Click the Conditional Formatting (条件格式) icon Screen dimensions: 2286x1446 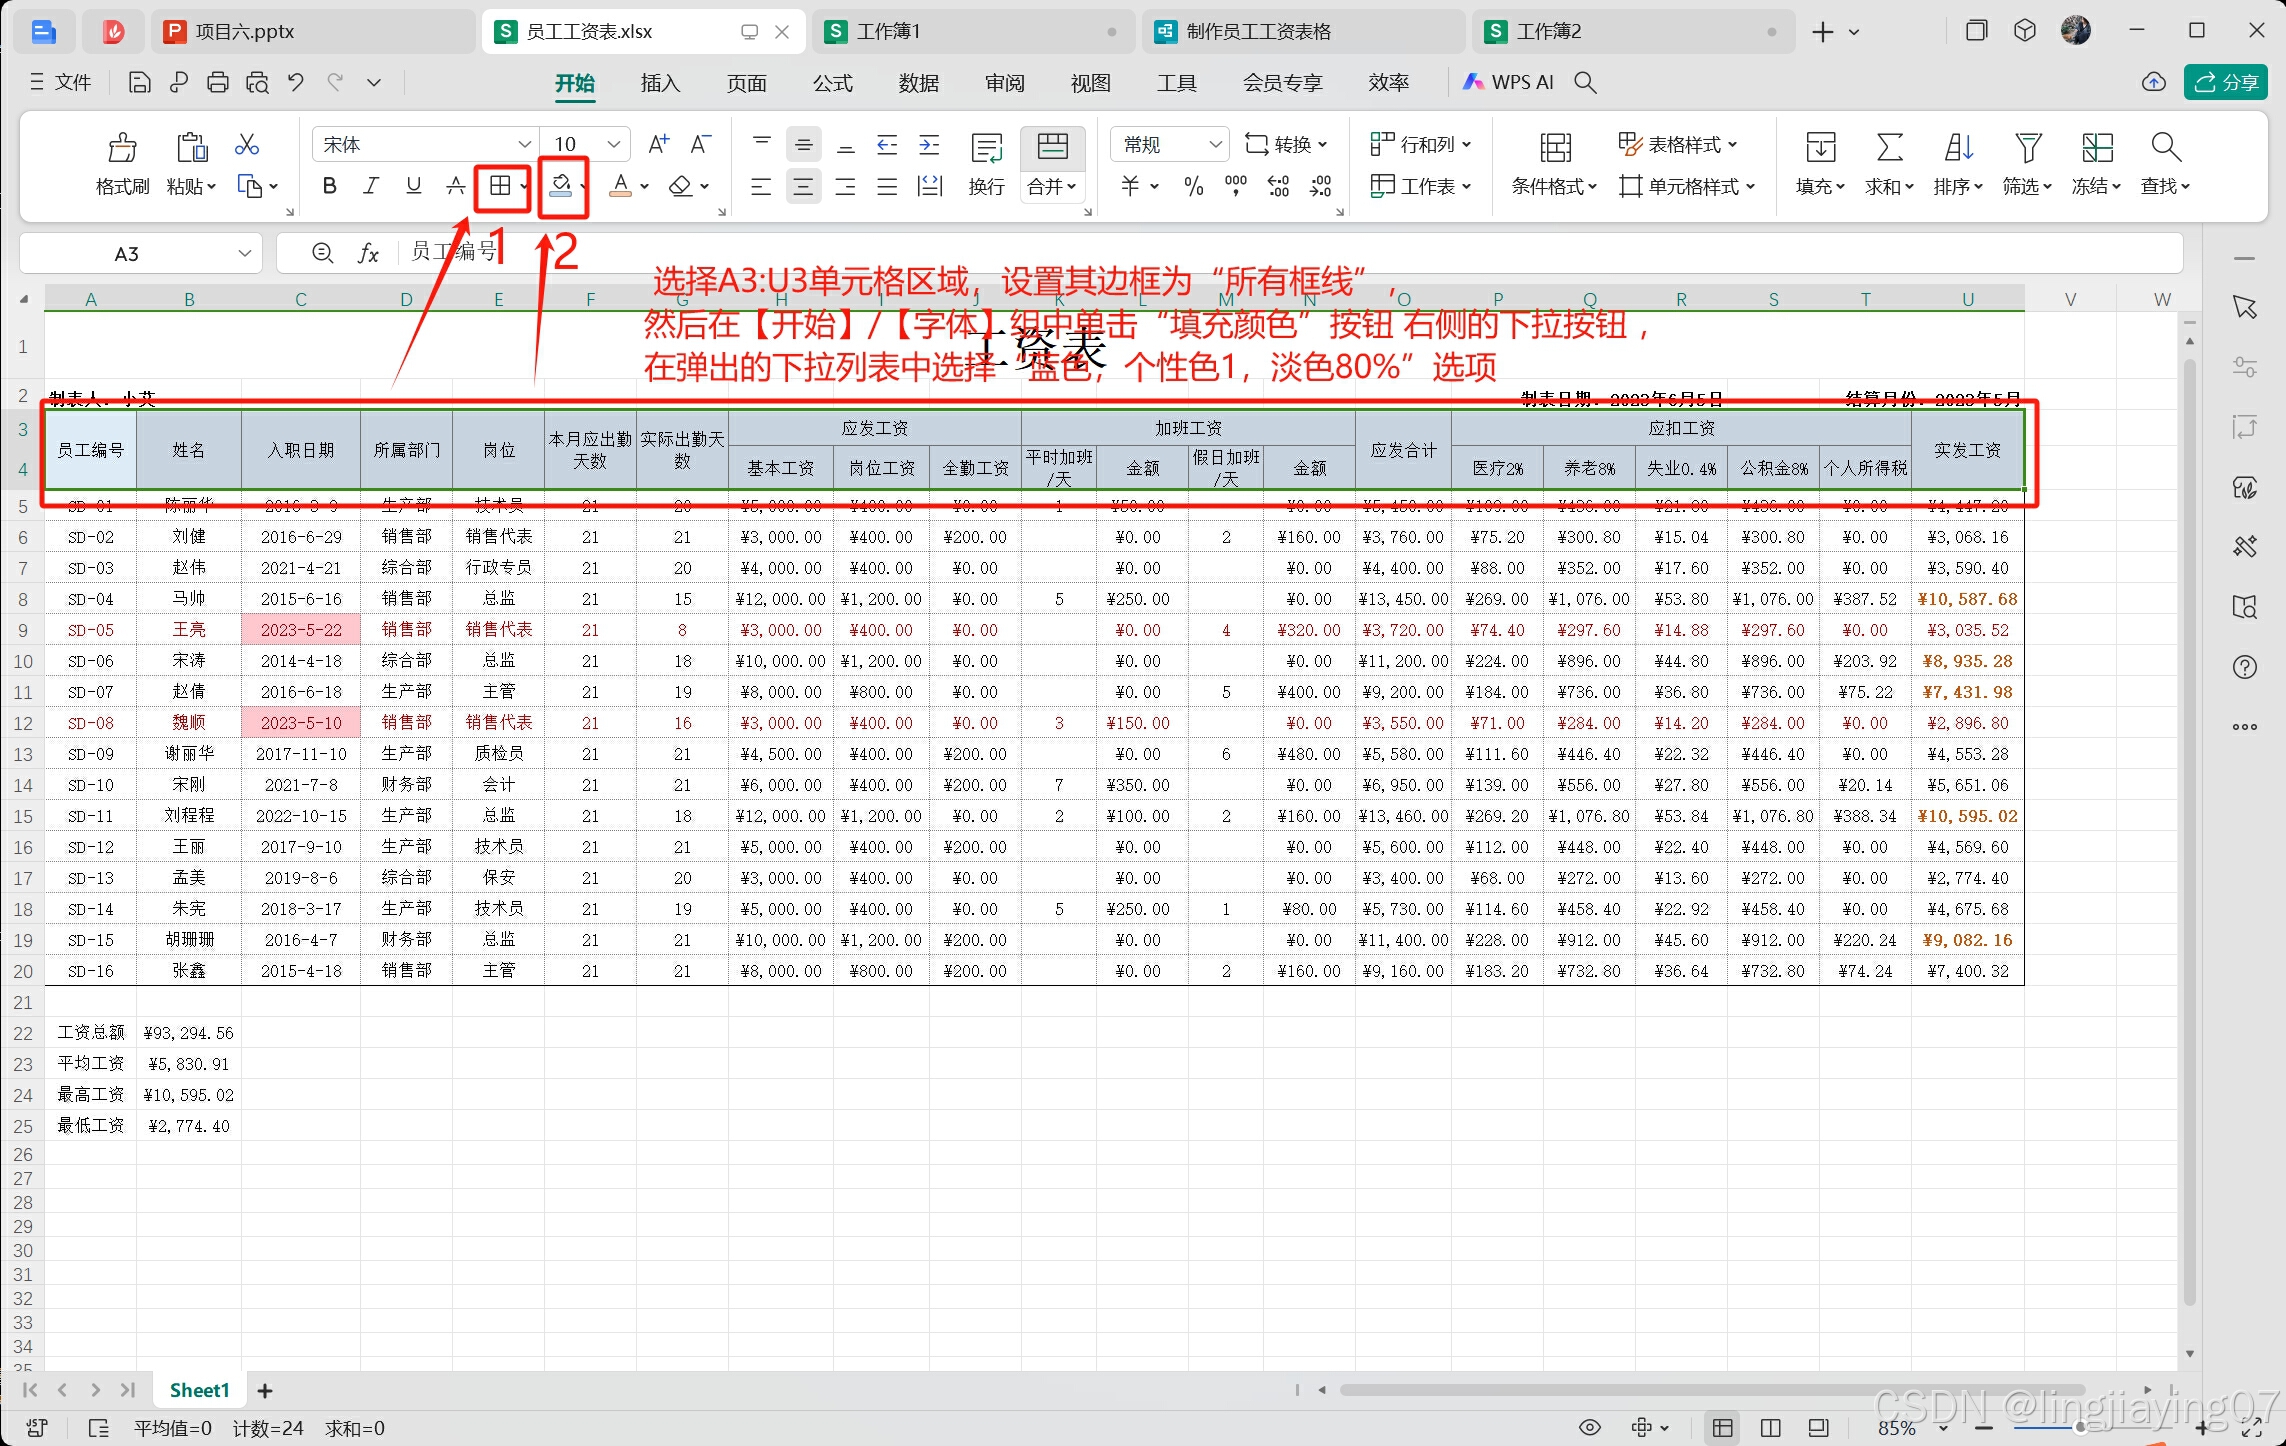click(x=1554, y=149)
